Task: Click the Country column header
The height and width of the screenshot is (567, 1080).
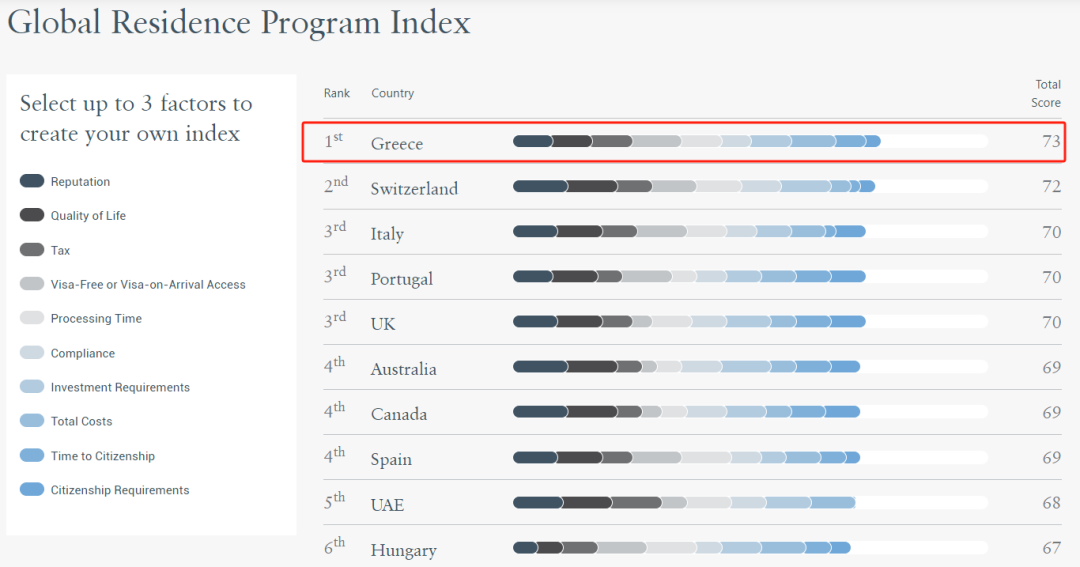Action: point(393,93)
